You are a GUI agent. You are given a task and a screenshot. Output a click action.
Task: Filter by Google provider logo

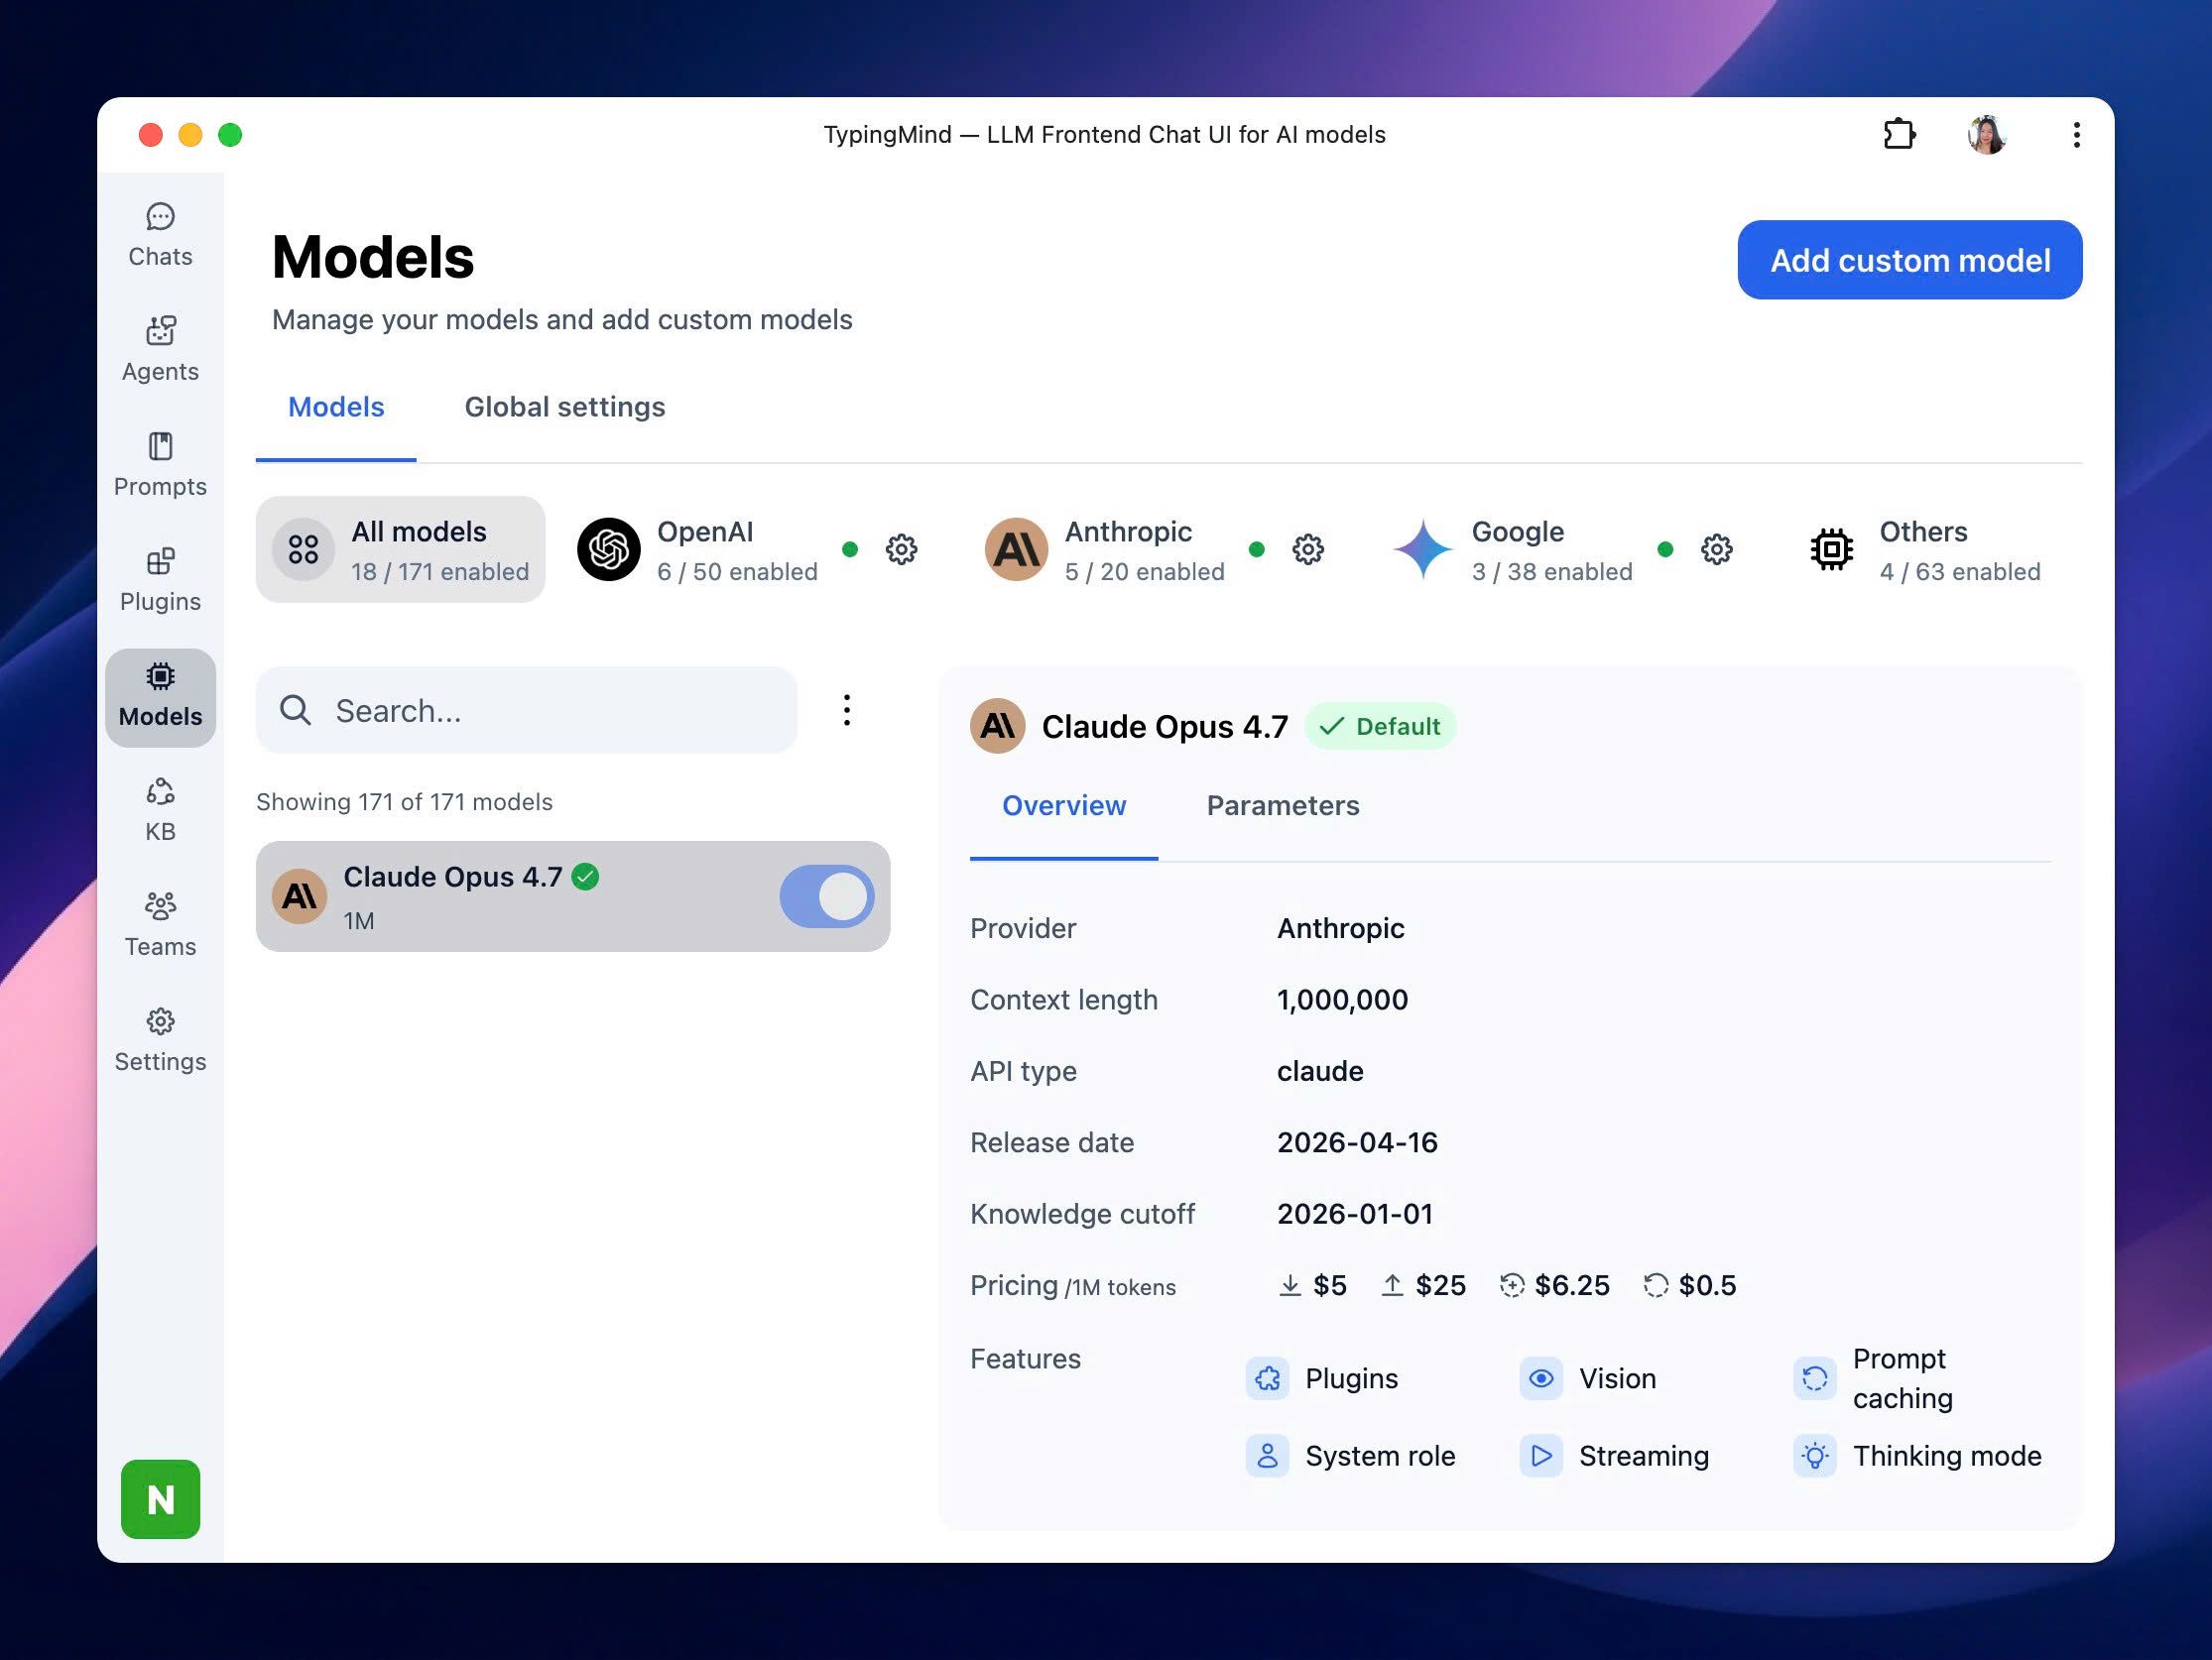(1423, 549)
